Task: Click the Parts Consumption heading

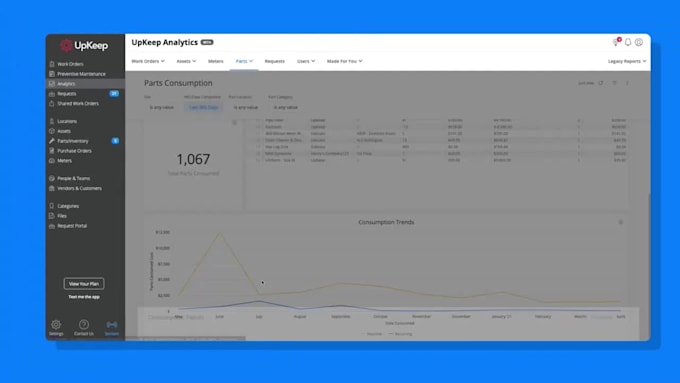Action: click(x=178, y=83)
